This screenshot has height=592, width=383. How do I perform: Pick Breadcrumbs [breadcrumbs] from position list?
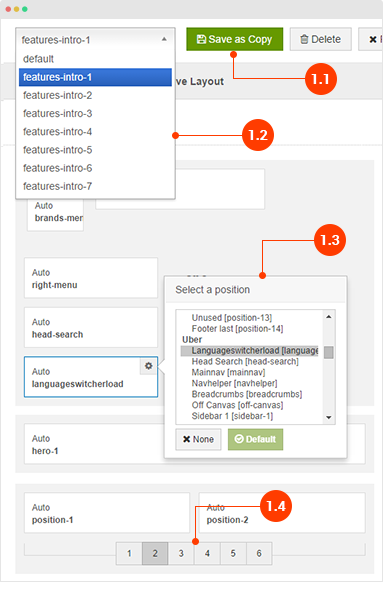tap(247, 394)
